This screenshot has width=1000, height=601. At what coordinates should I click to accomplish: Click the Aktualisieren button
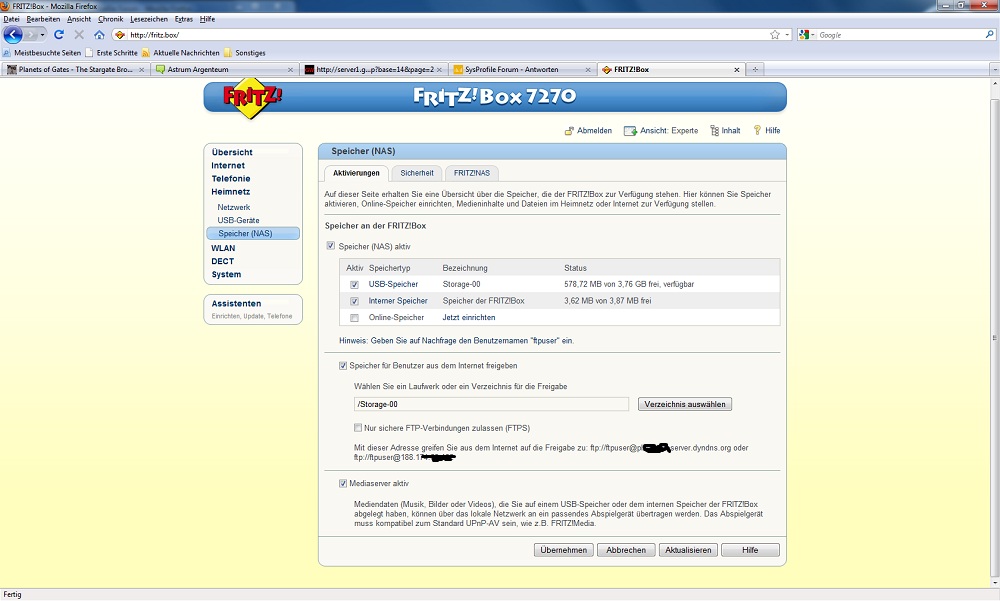point(688,550)
